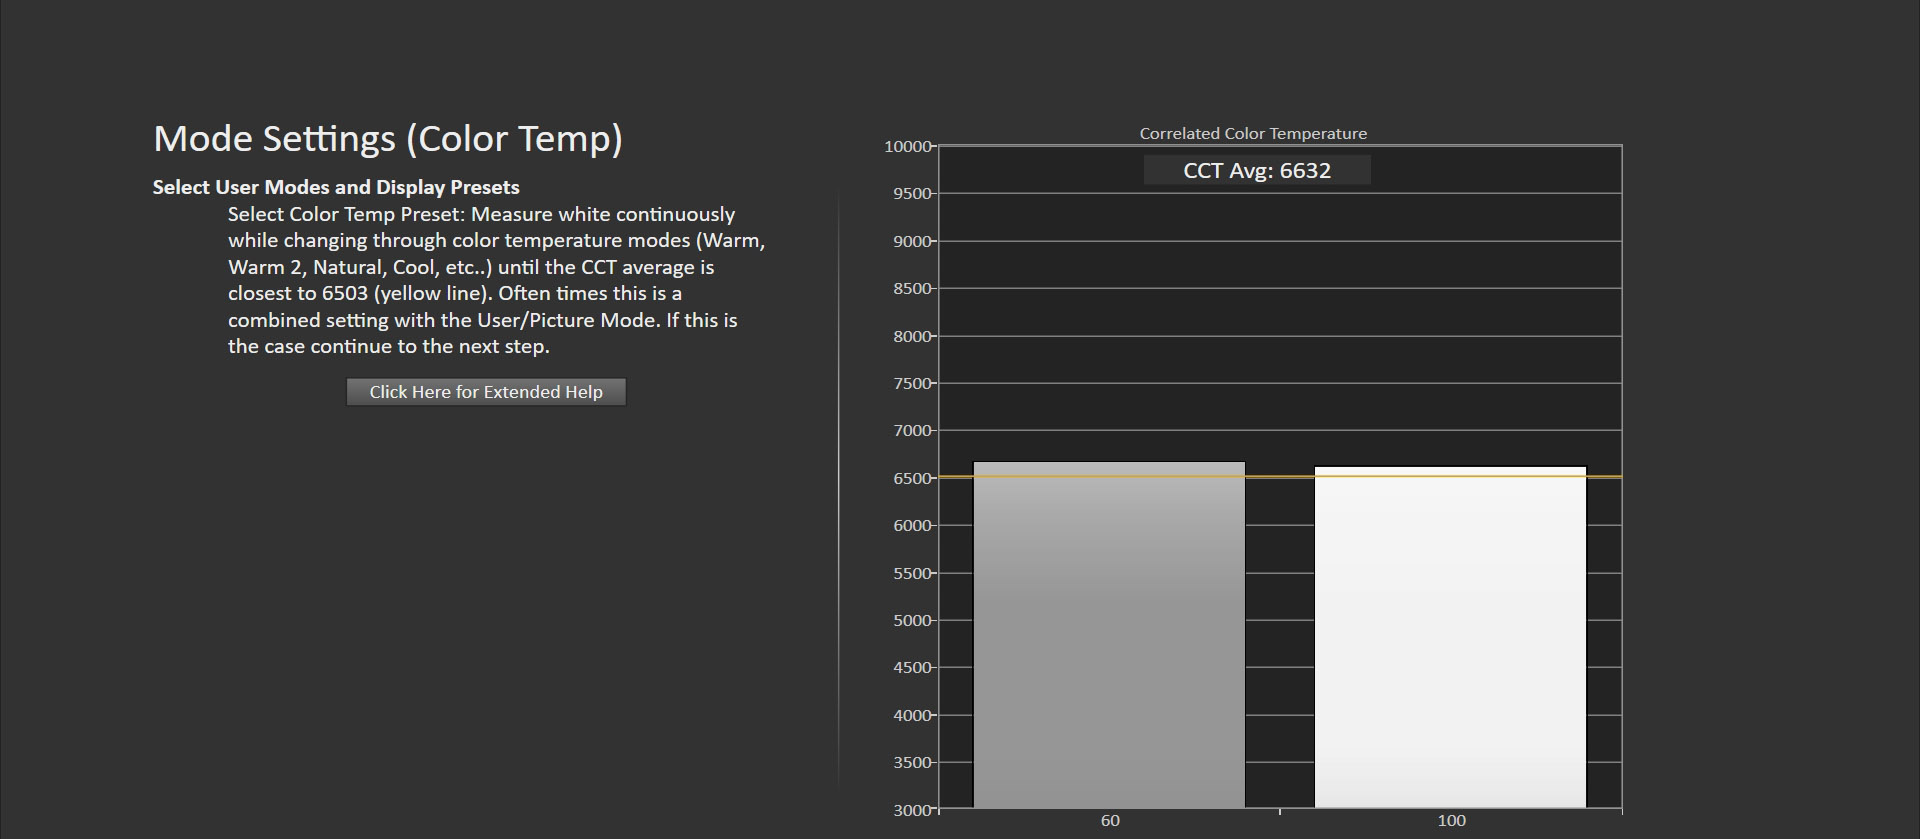Click the 4000 y-axis tick label
This screenshot has width=1920, height=839.
912,716
